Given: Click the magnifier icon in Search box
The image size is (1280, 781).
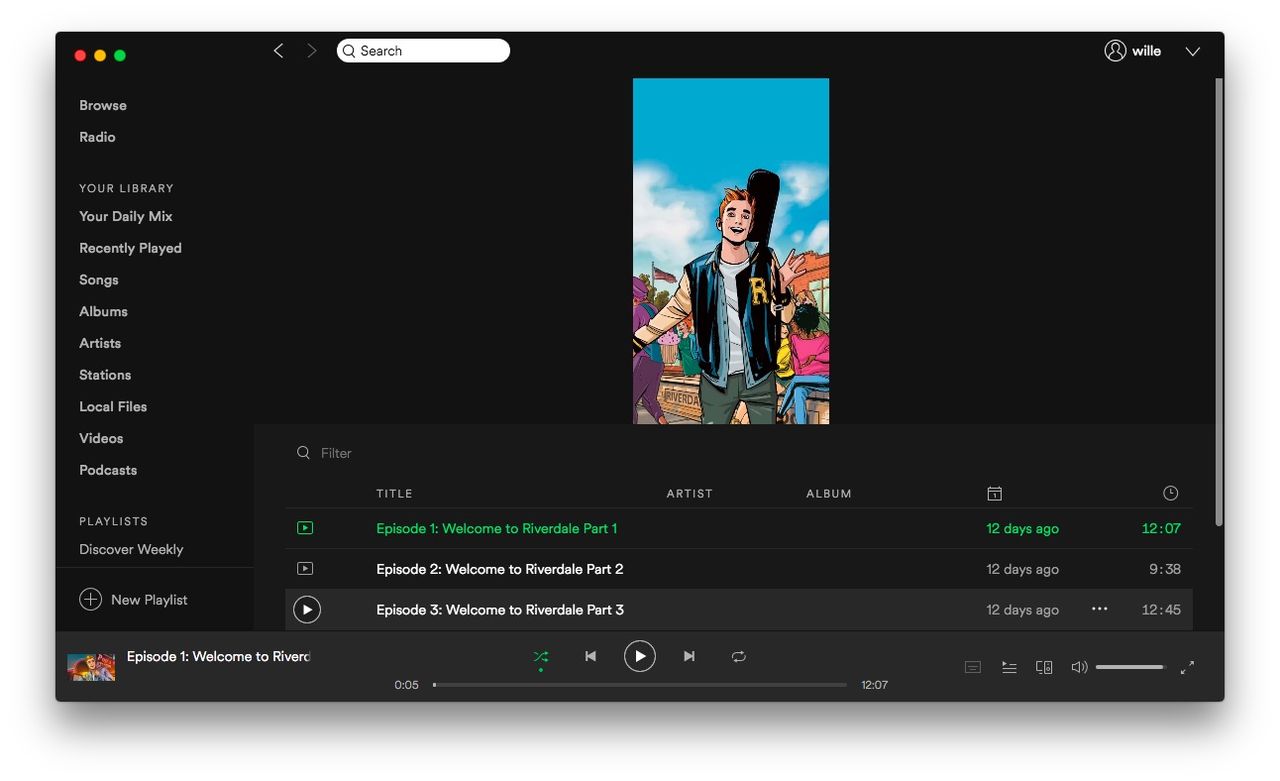Looking at the screenshot, I should point(349,51).
